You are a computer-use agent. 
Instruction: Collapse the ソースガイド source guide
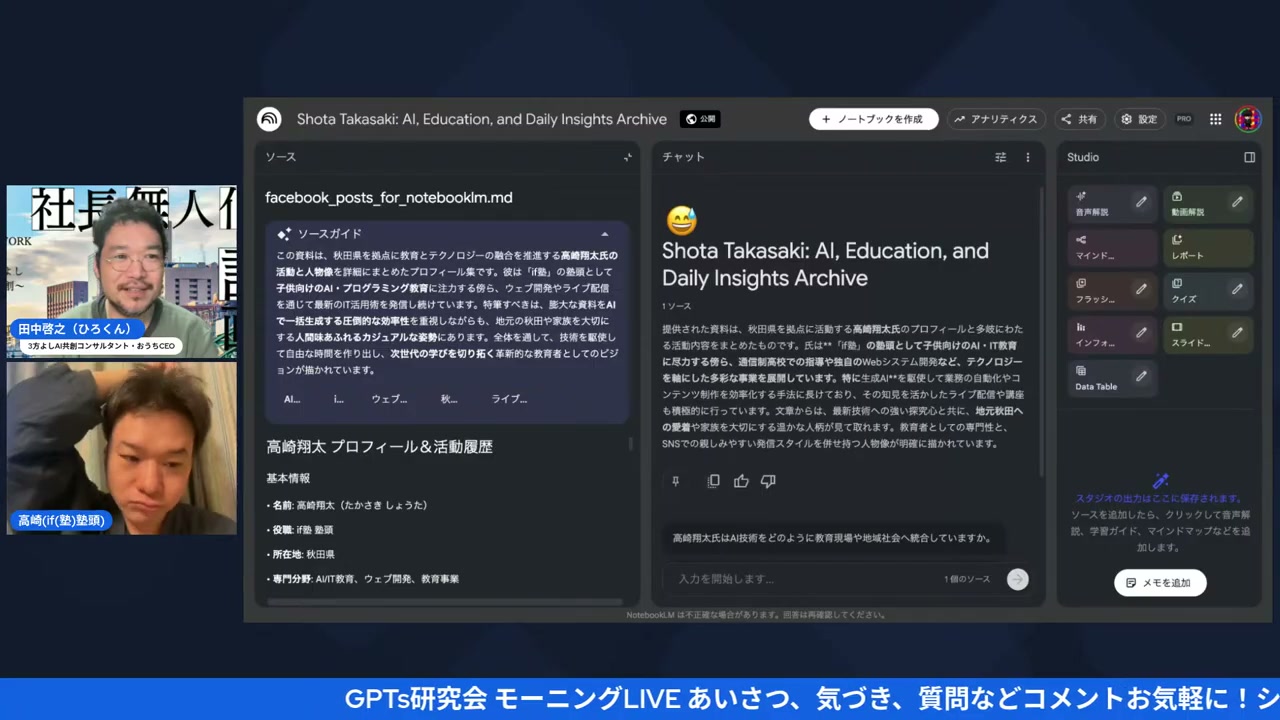pyautogui.click(x=605, y=233)
